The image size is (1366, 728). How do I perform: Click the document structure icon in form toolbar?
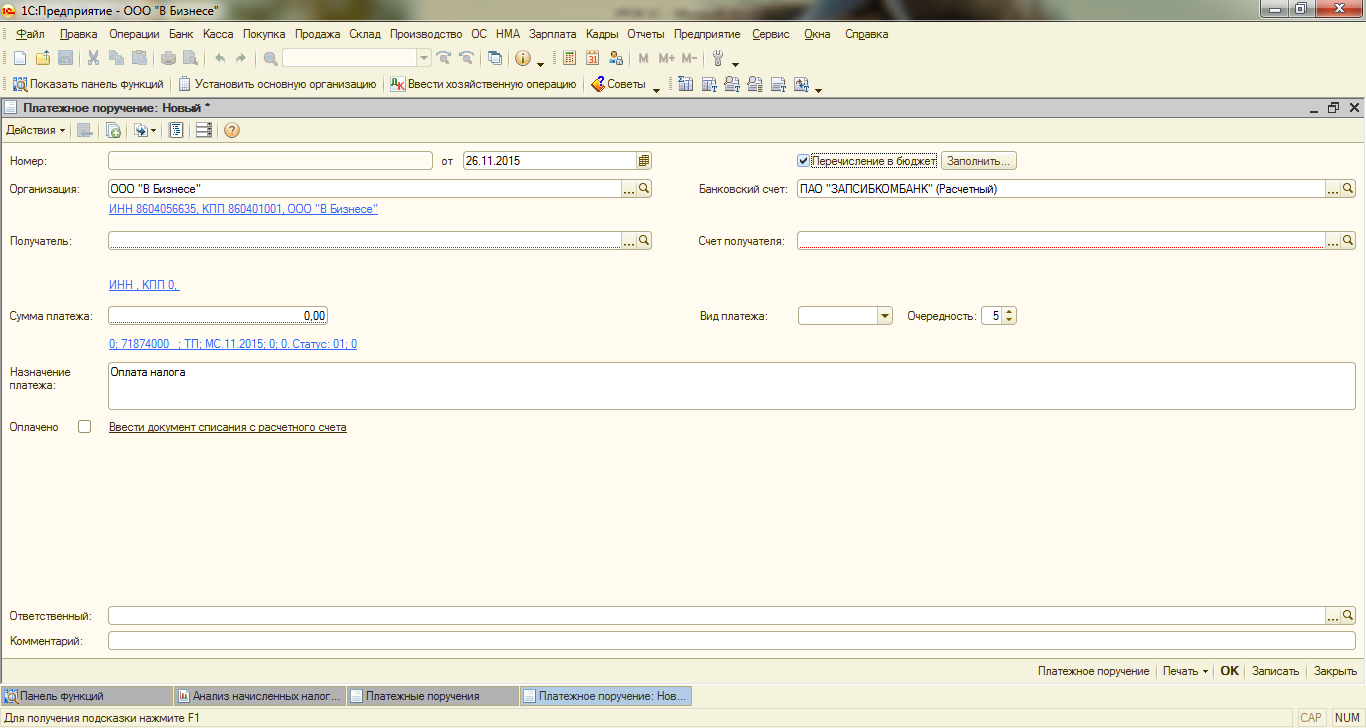(x=176, y=130)
